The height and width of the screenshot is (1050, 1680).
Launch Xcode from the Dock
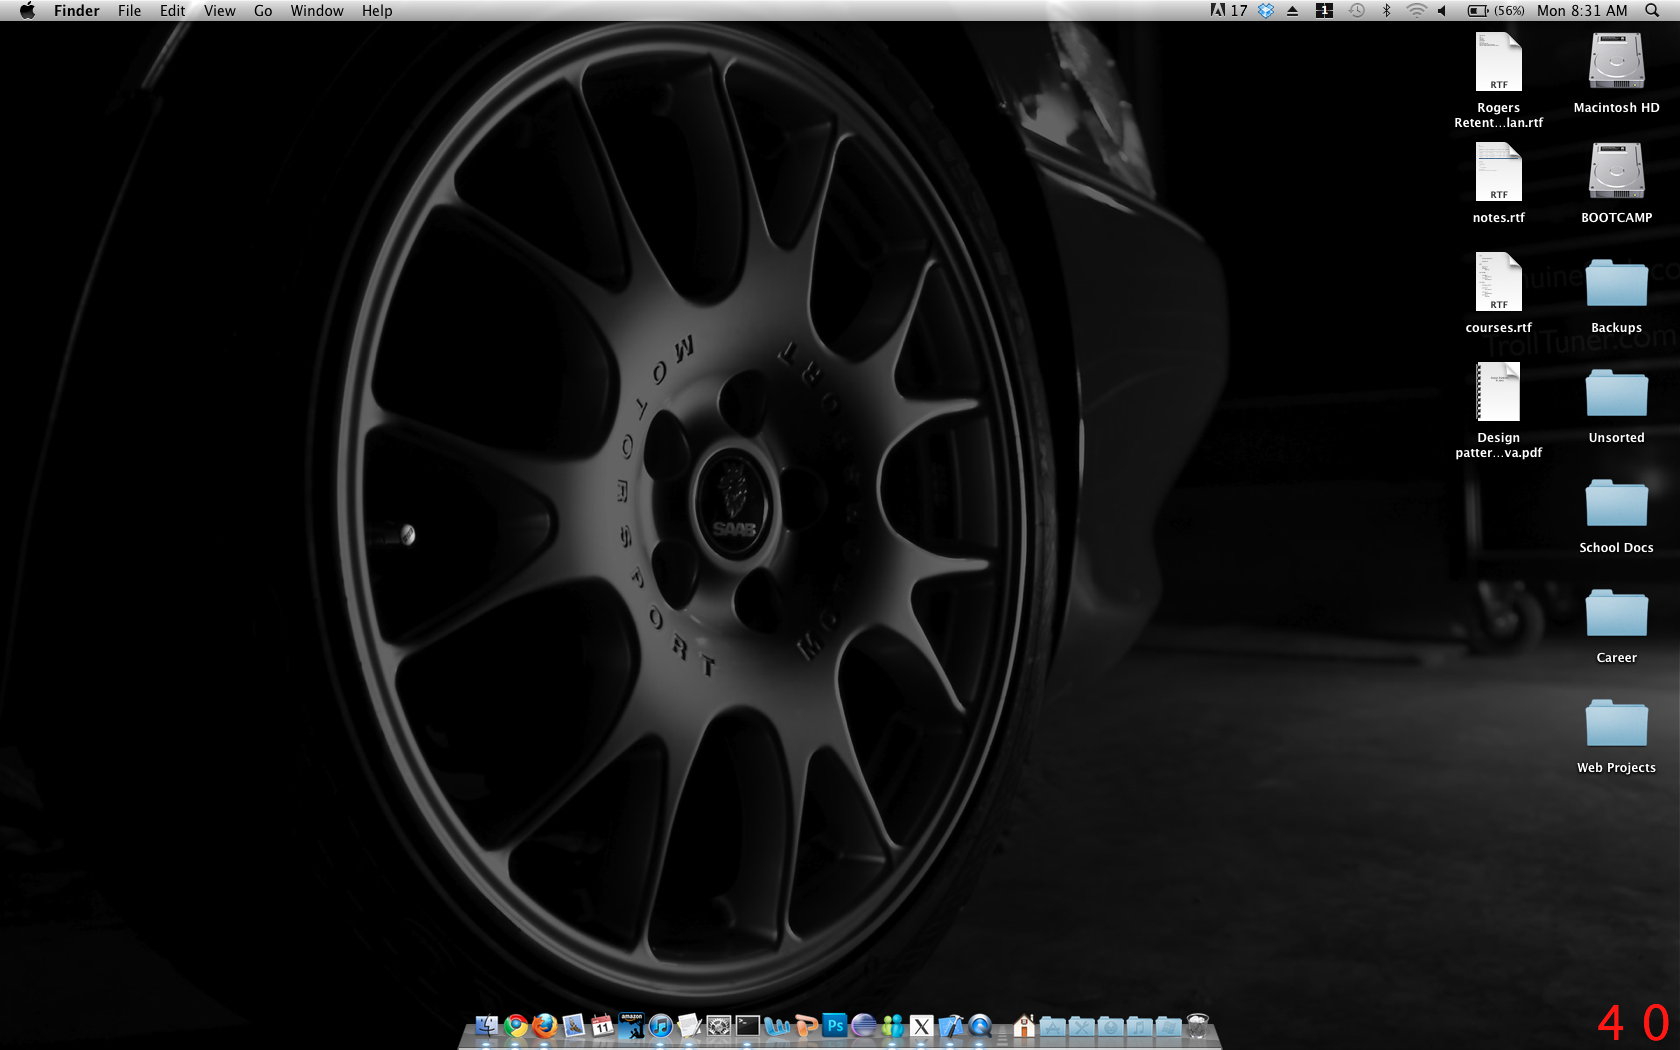coord(951,1025)
